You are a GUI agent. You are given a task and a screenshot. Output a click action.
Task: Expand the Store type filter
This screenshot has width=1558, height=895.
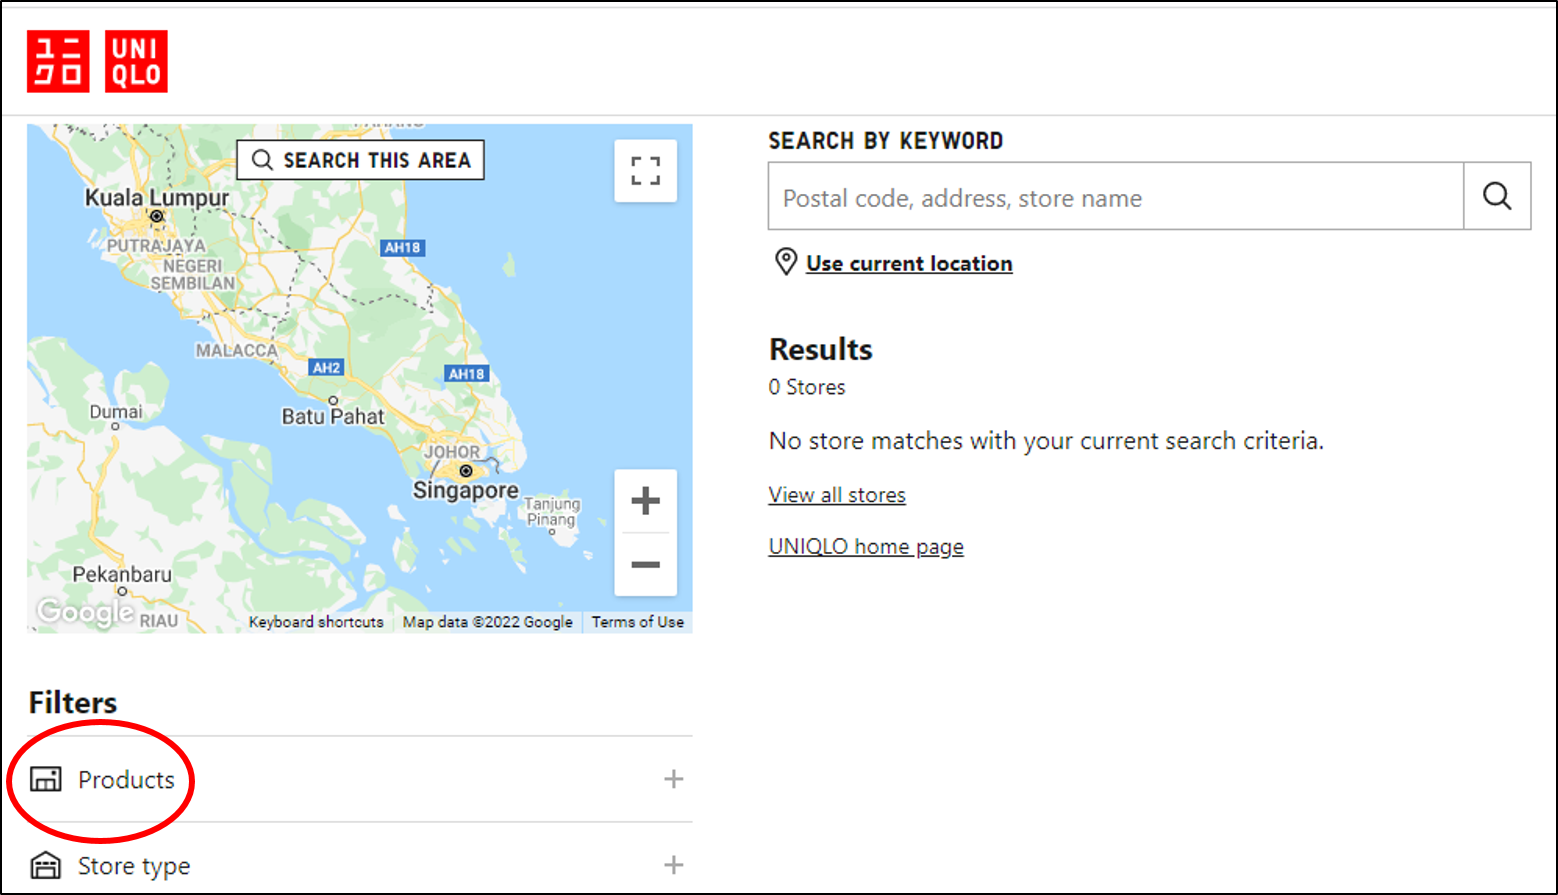(673, 865)
